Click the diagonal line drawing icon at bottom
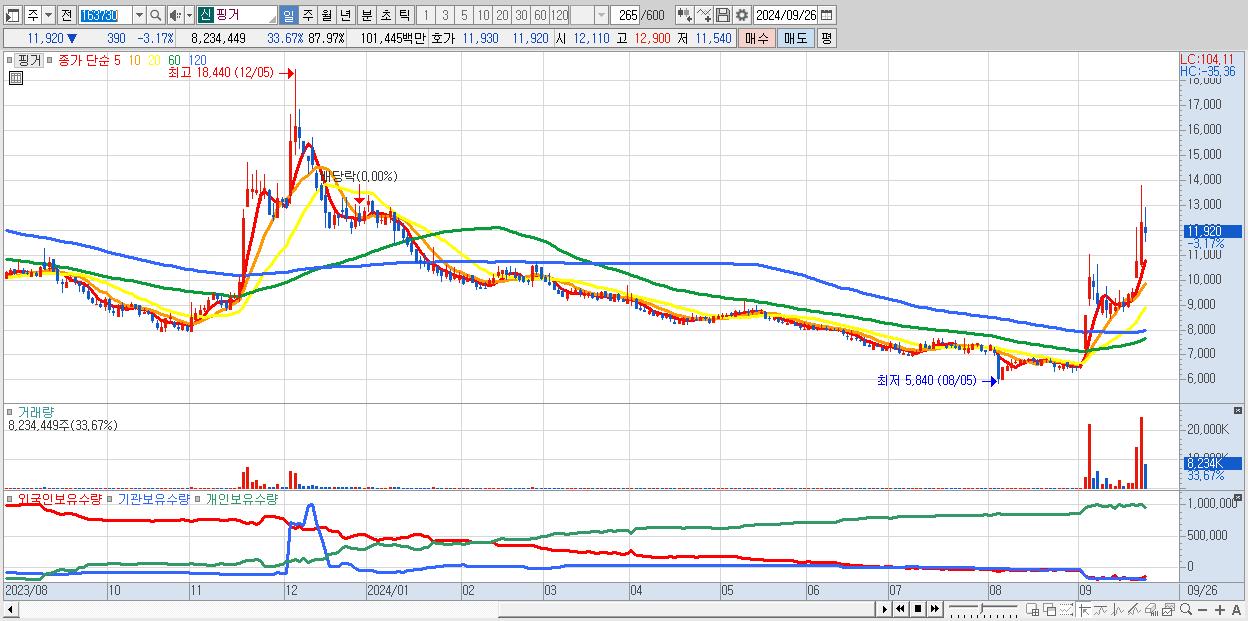 point(1135,609)
